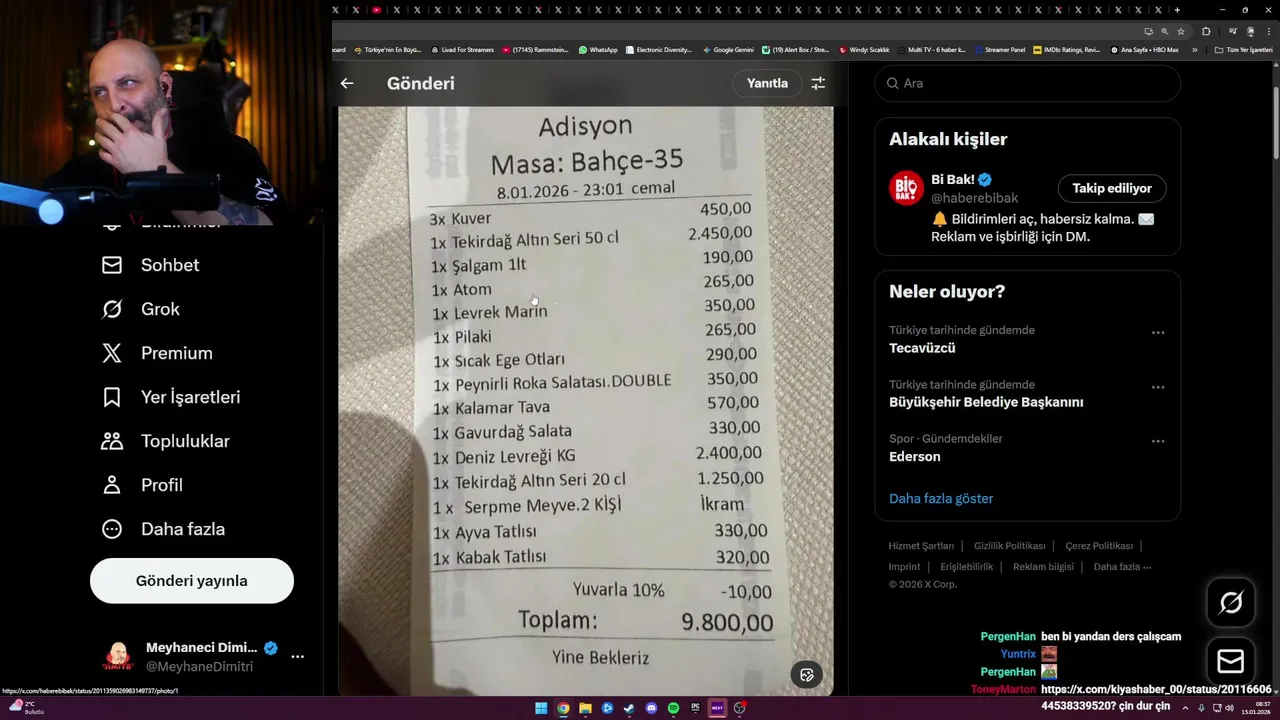Open Erişilebilirlik footer link
Image resolution: width=1280 pixels, height=720 pixels.
(966, 567)
